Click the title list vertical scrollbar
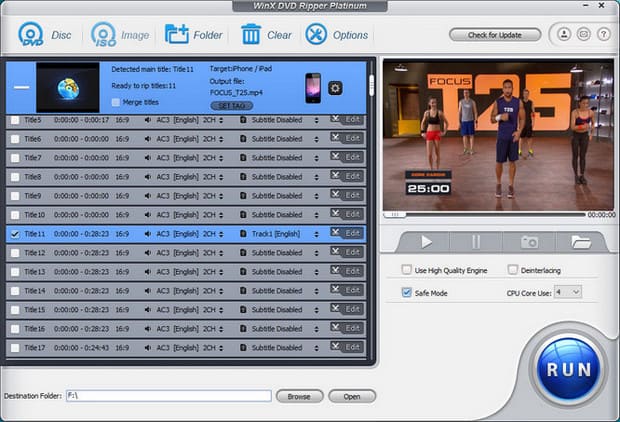 pyautogui.click(x=371, y=85)
